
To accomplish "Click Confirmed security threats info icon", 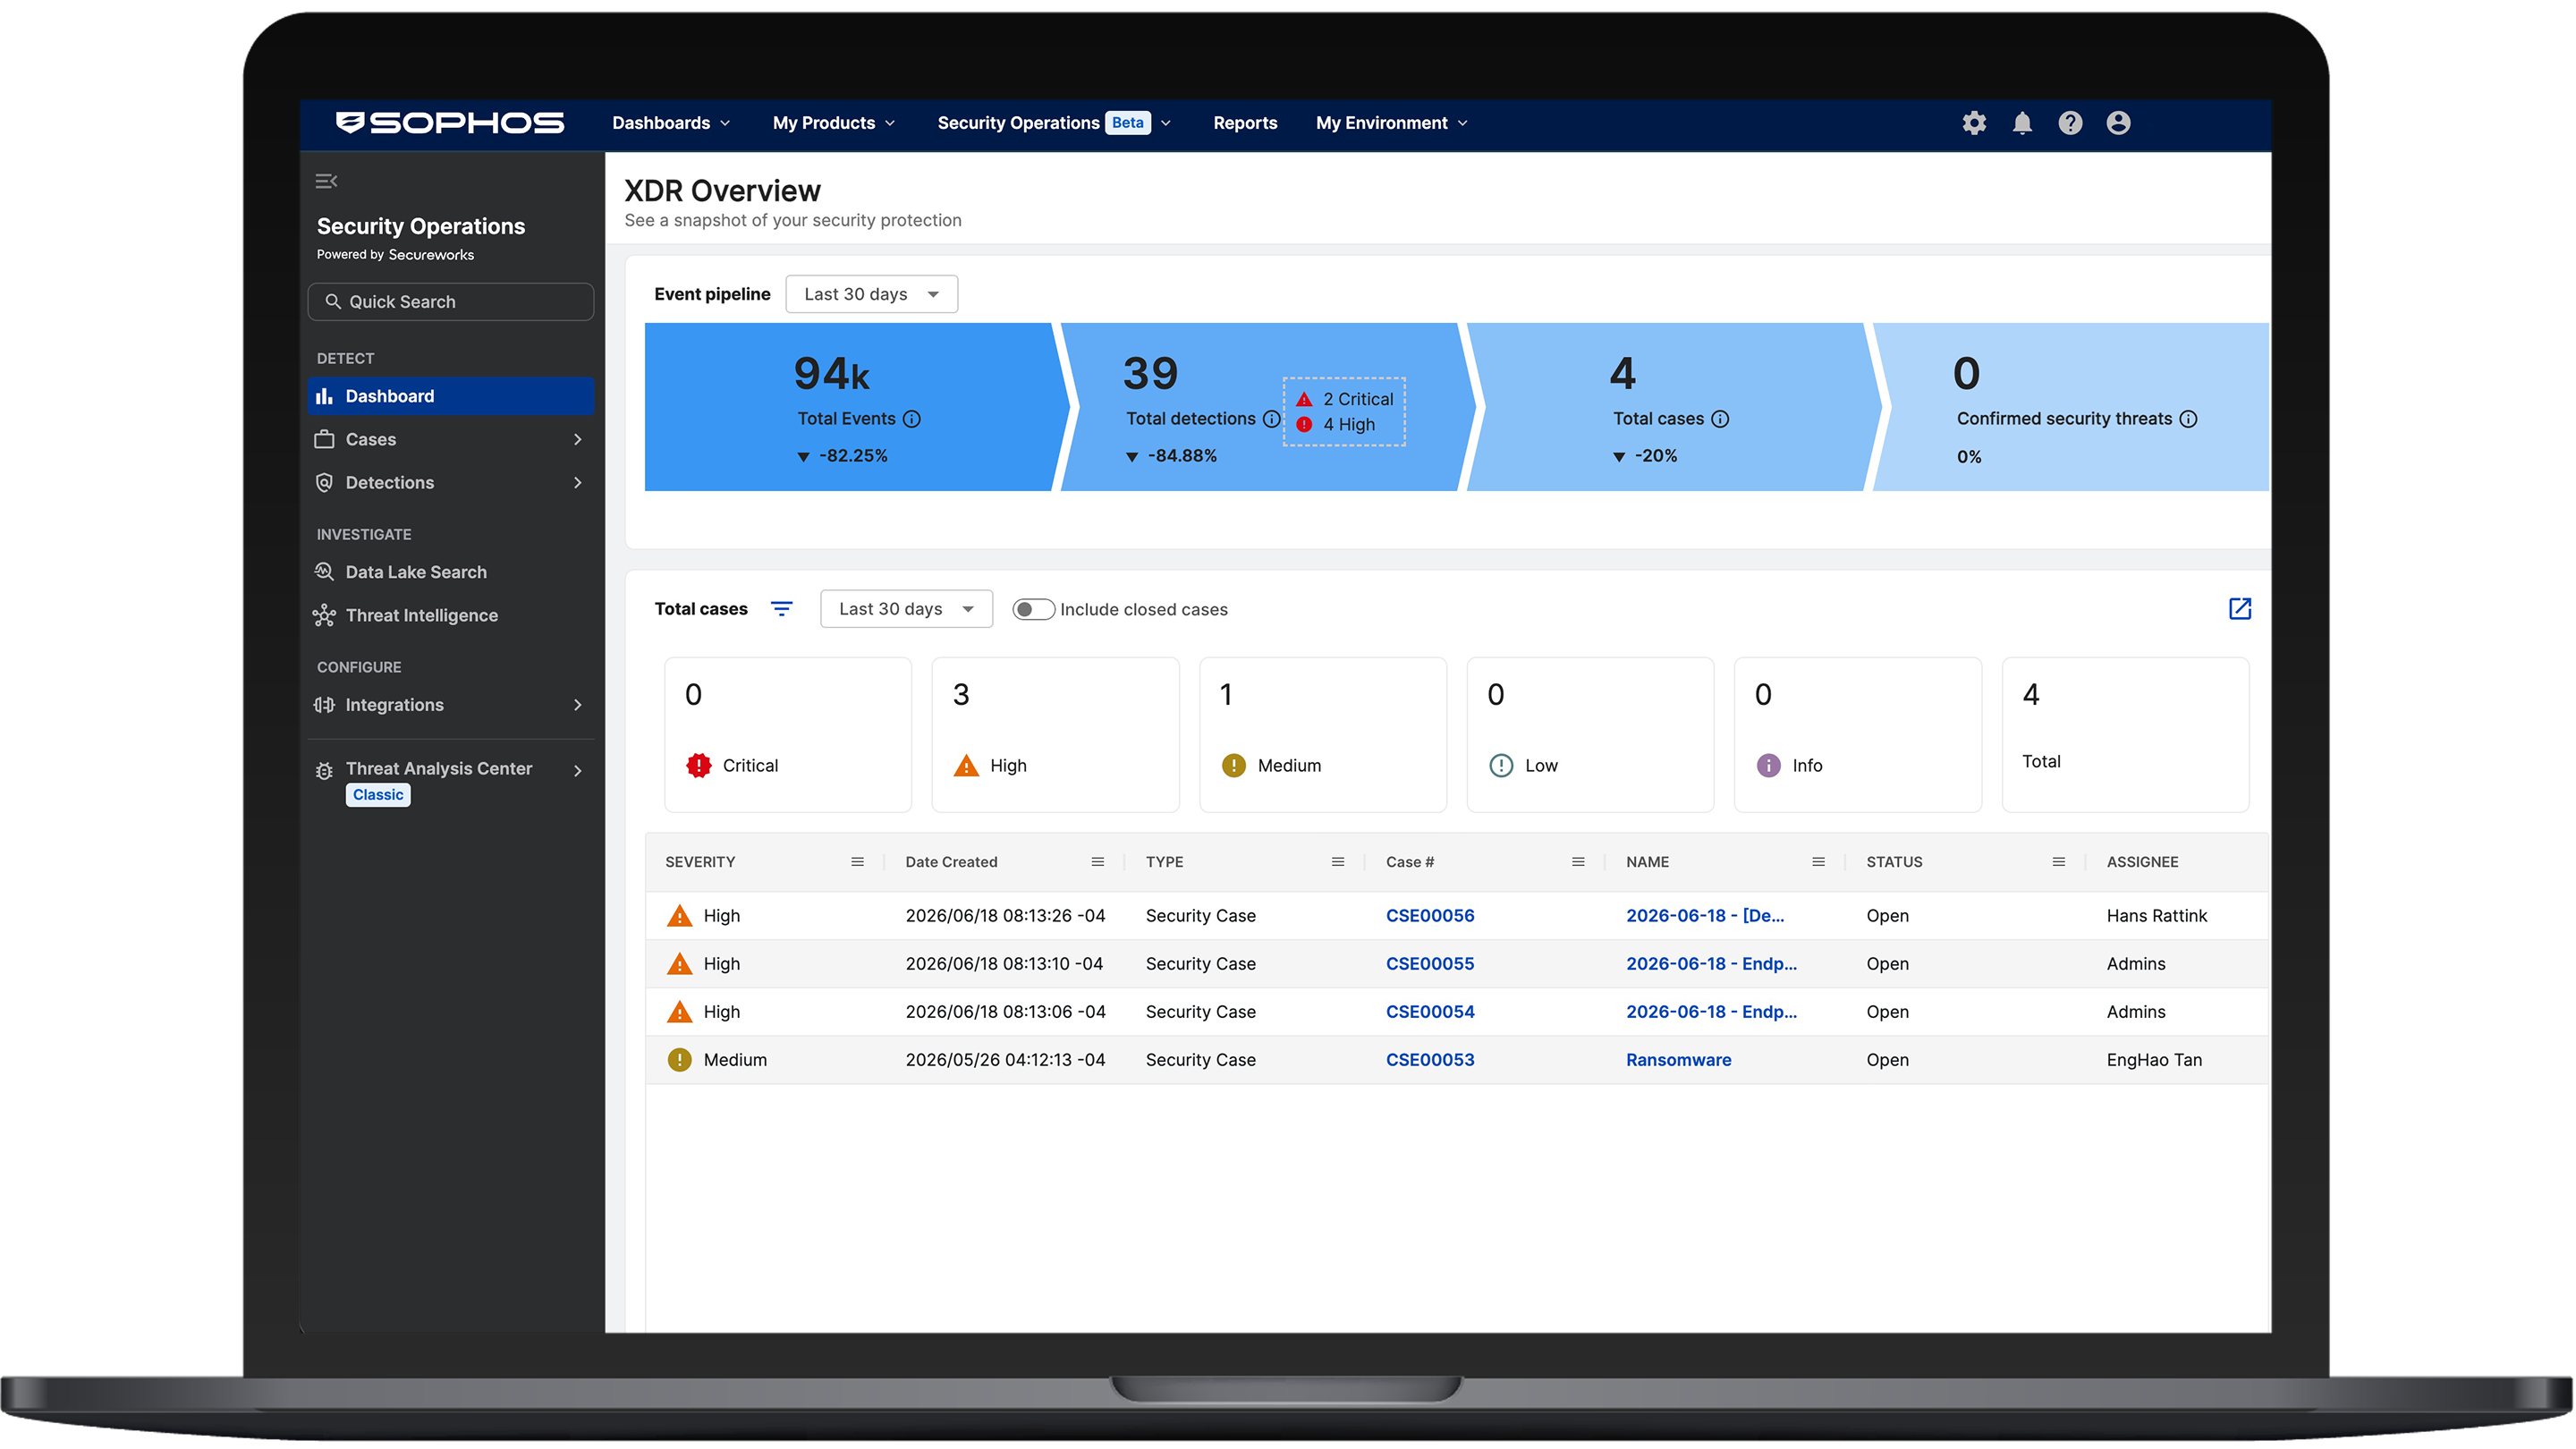I will (x=2188, y=419).
